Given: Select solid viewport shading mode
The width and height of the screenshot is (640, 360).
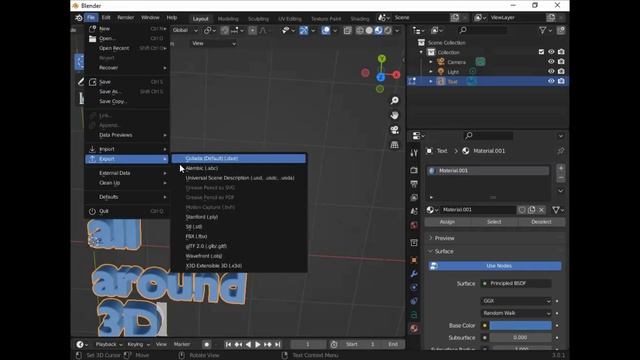Looking at the screenshot, I should pos(369,31).
